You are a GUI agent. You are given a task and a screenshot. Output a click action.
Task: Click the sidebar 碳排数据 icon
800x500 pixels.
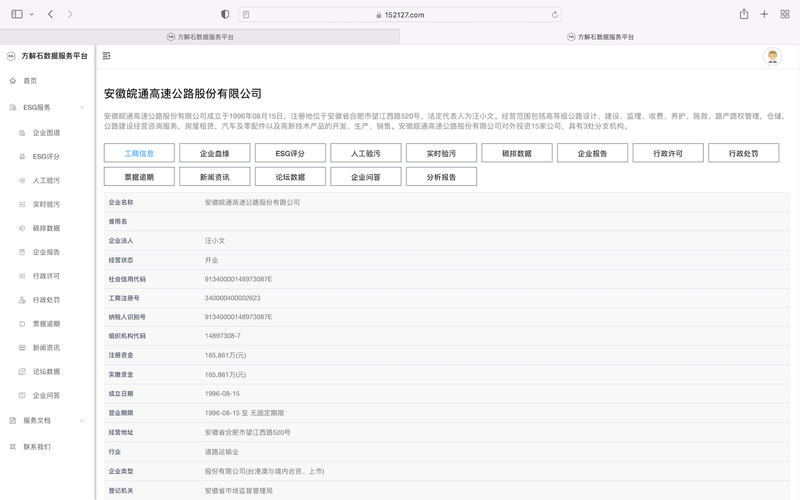tap(22, 228)
